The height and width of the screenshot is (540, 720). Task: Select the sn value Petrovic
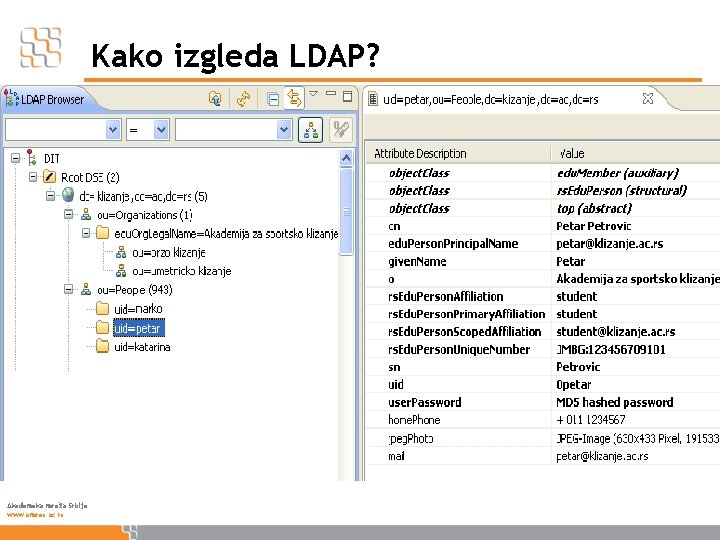[x=578, y=367]
